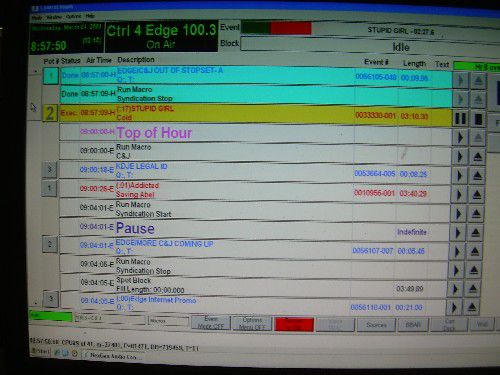
Task: Click the Sources button
Action: pos(376,325)
